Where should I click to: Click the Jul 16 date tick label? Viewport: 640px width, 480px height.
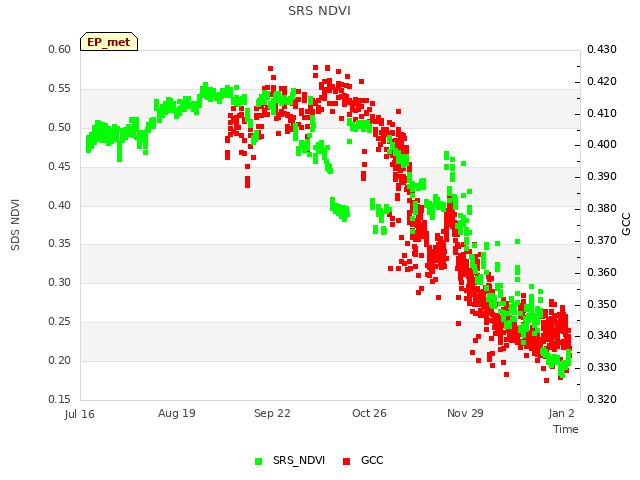pos(80,414)
